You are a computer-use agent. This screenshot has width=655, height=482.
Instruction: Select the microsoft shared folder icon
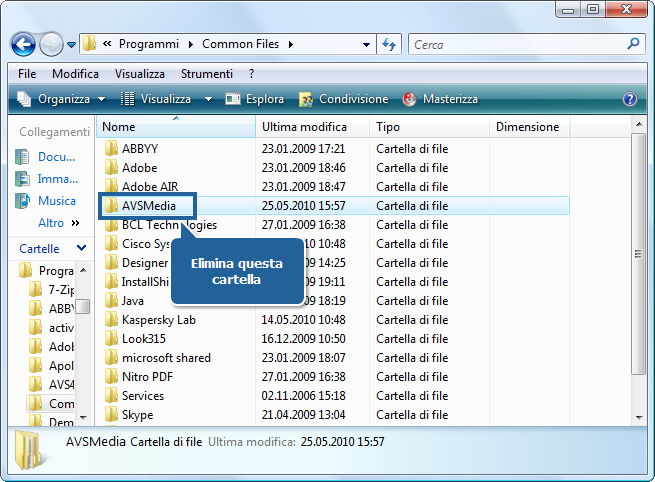[111, 358]
